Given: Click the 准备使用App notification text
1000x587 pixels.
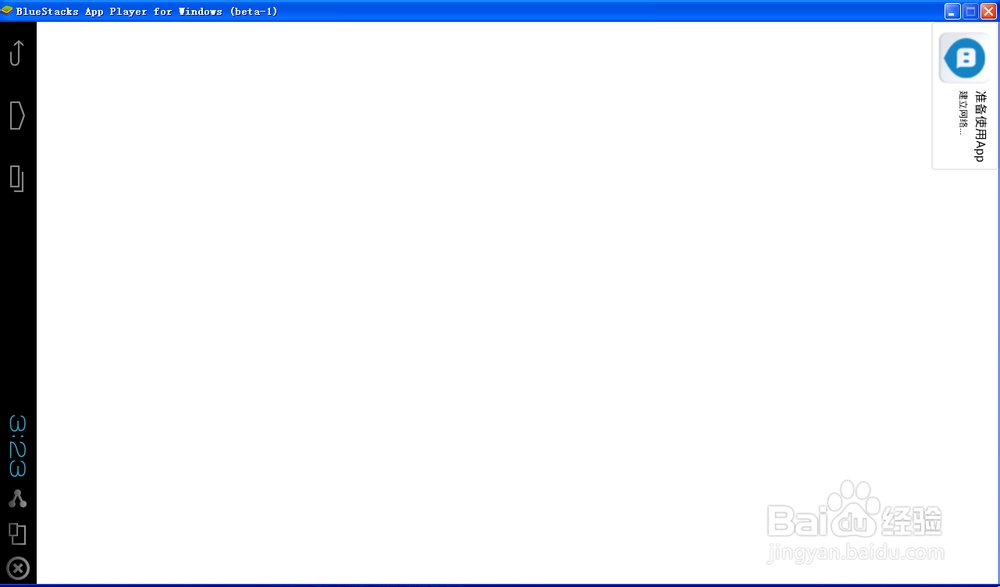Looking at the screenshot, I should click(980, 126).
